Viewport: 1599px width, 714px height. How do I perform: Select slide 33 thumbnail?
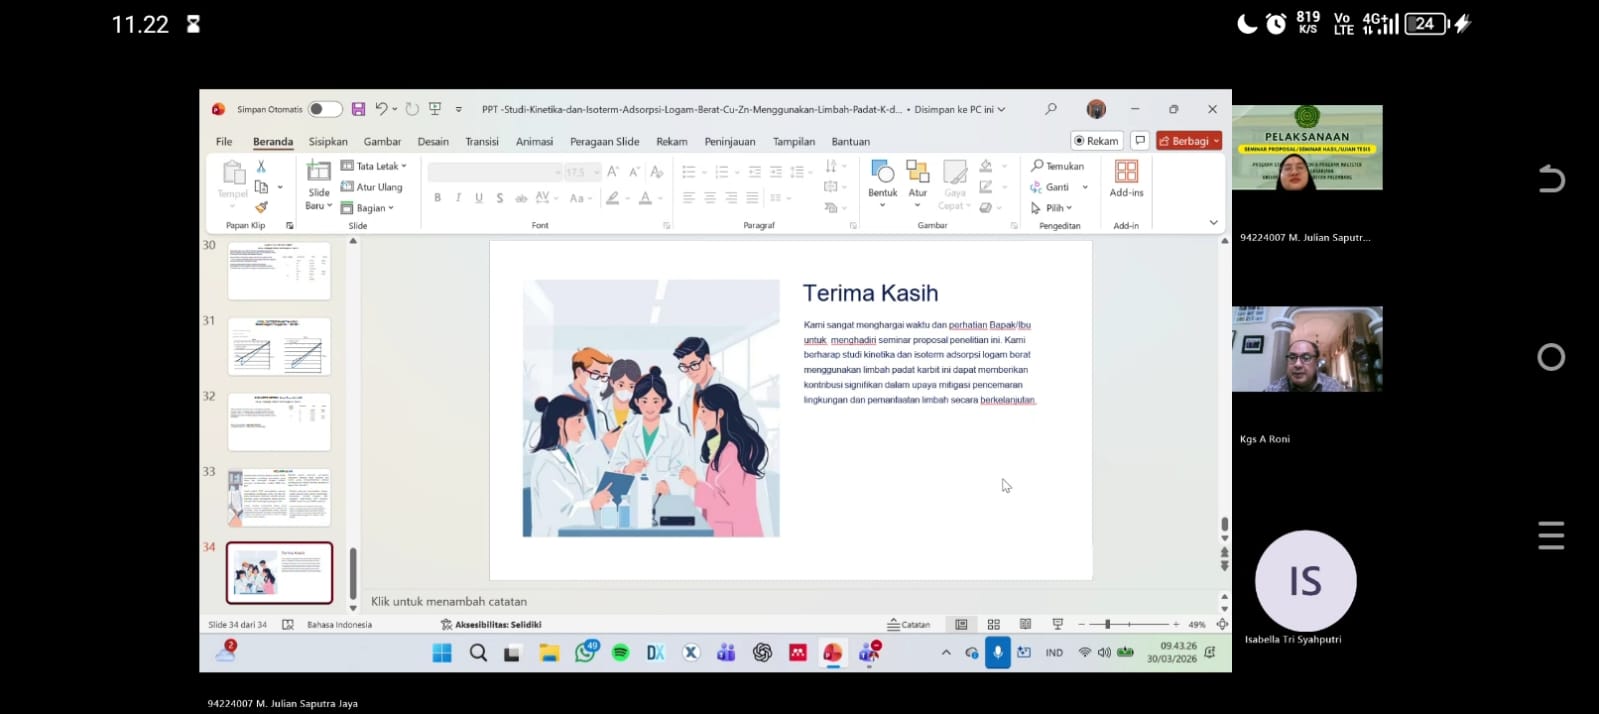tap(279, 497)
